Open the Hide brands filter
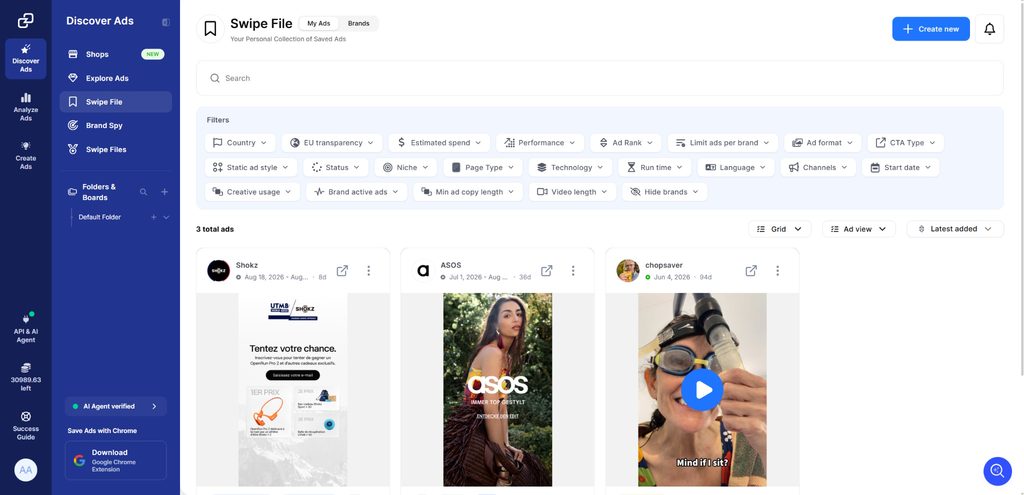 [x=664, y=192]
